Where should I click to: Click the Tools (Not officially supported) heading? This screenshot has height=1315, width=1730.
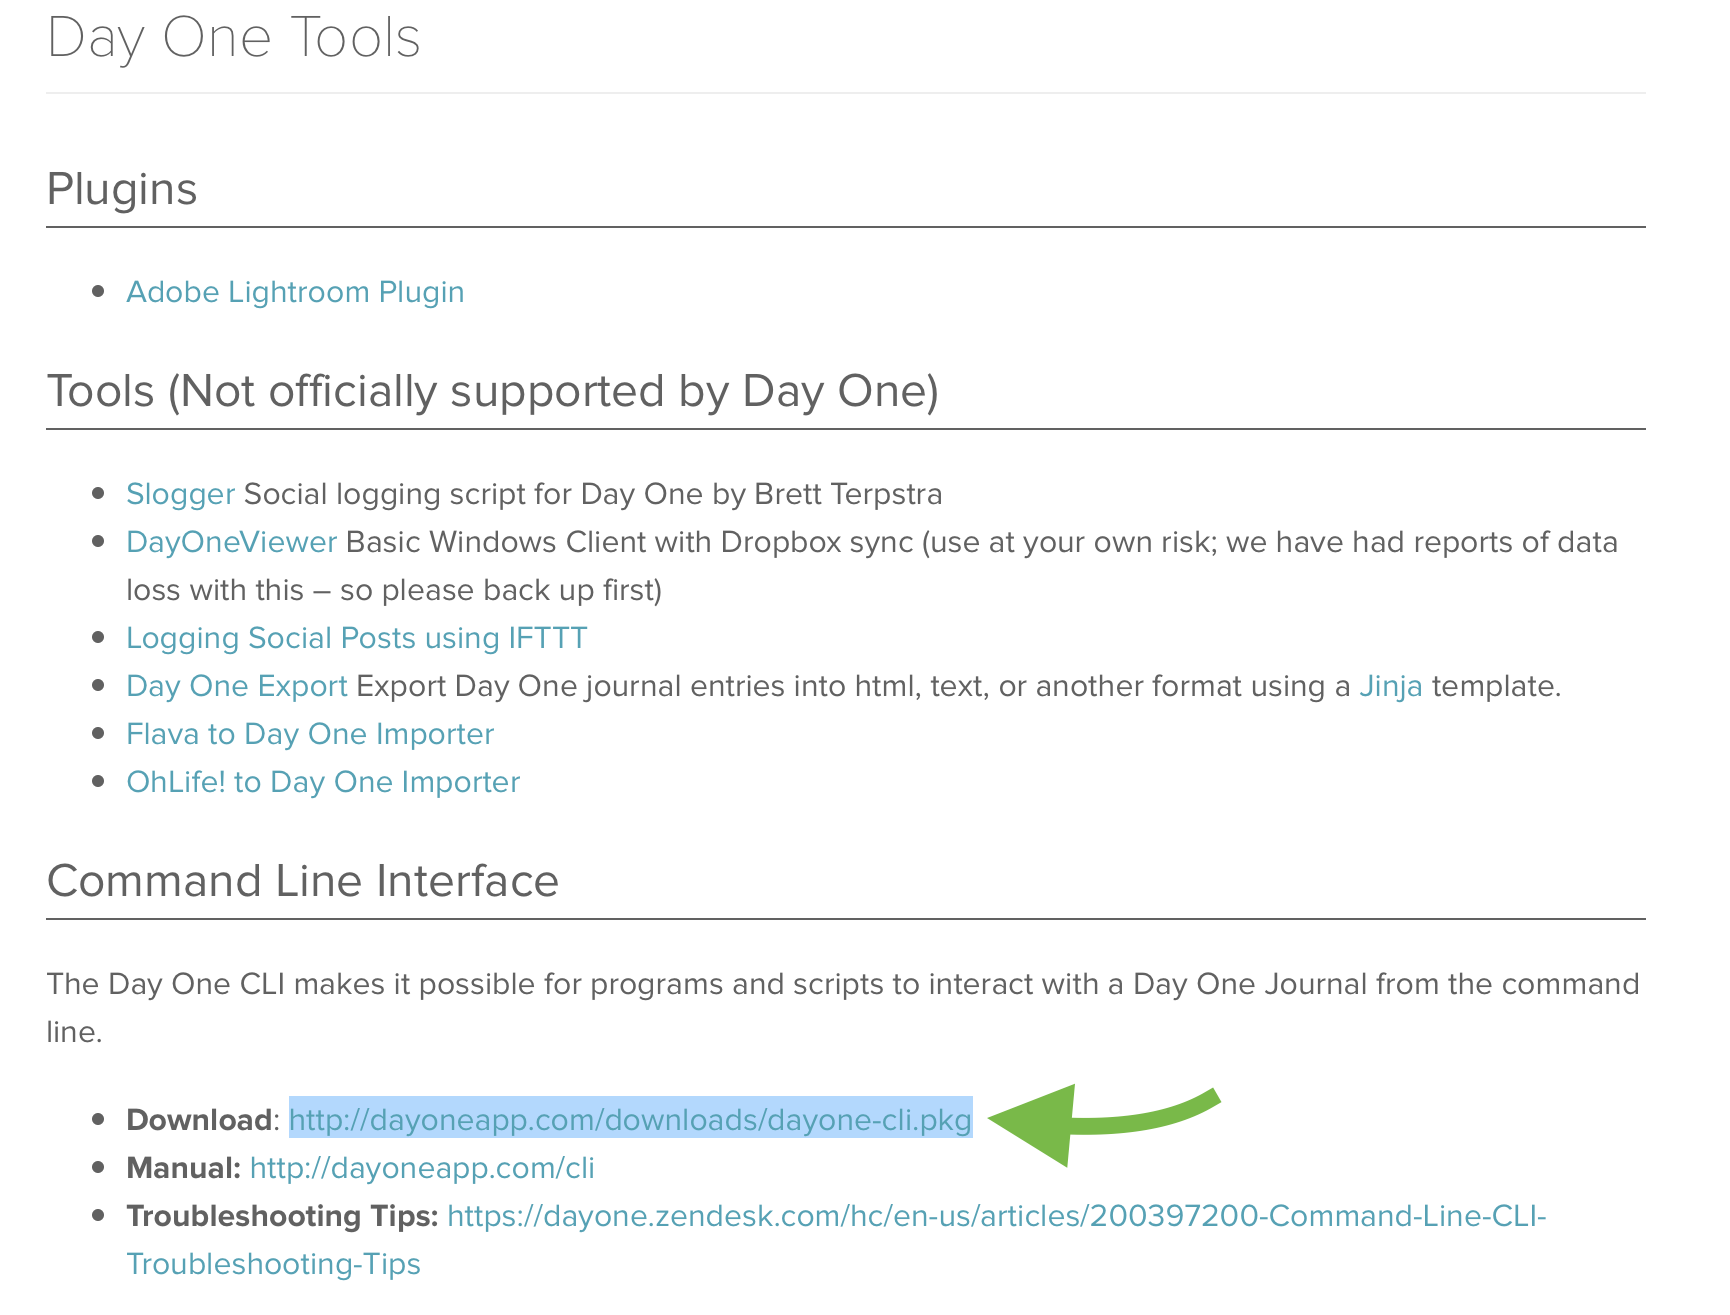pyautogui.click(x=493, y=391)
